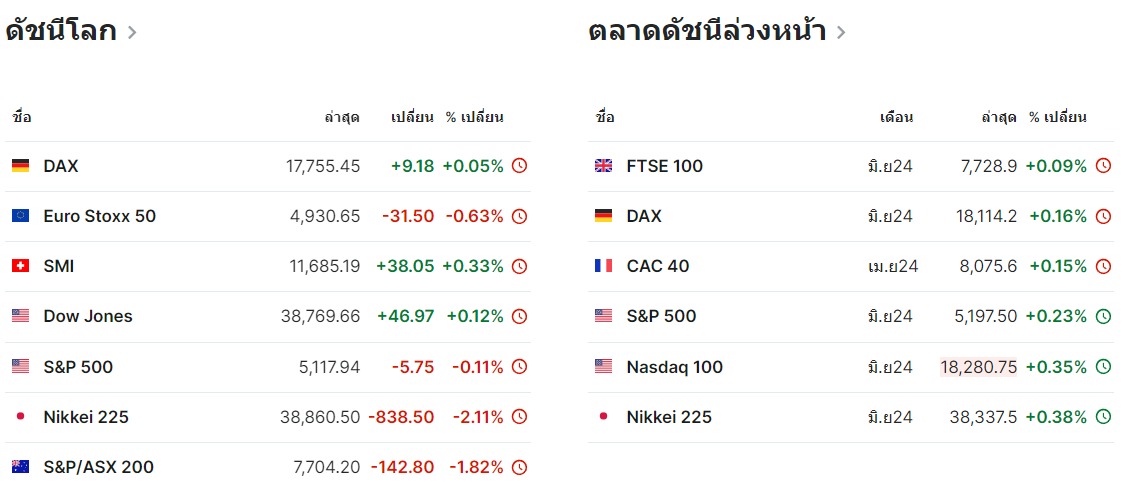Click the red clock icon in the Nikkei 225 world index row
This screenshot has height=488, width=1123.
519,417
